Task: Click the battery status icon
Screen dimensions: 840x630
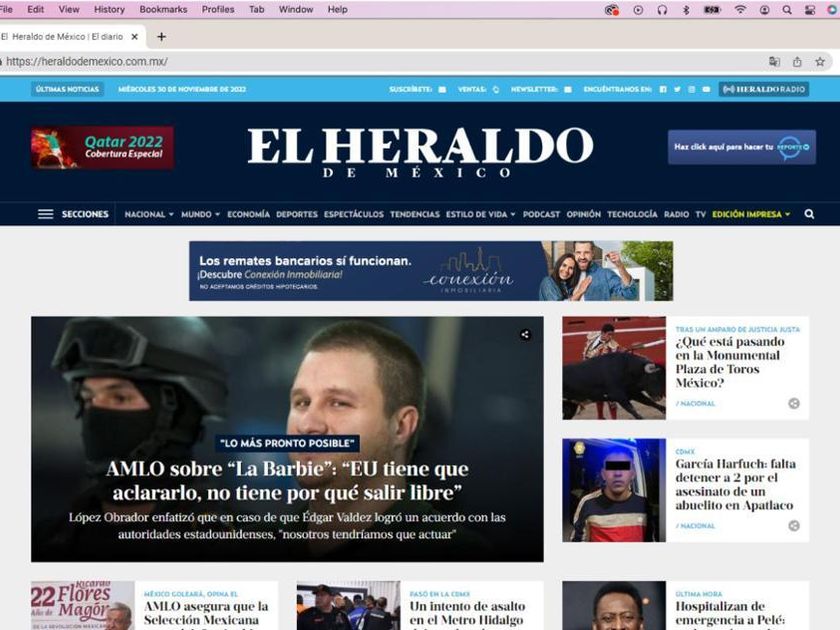Action: 711,10
